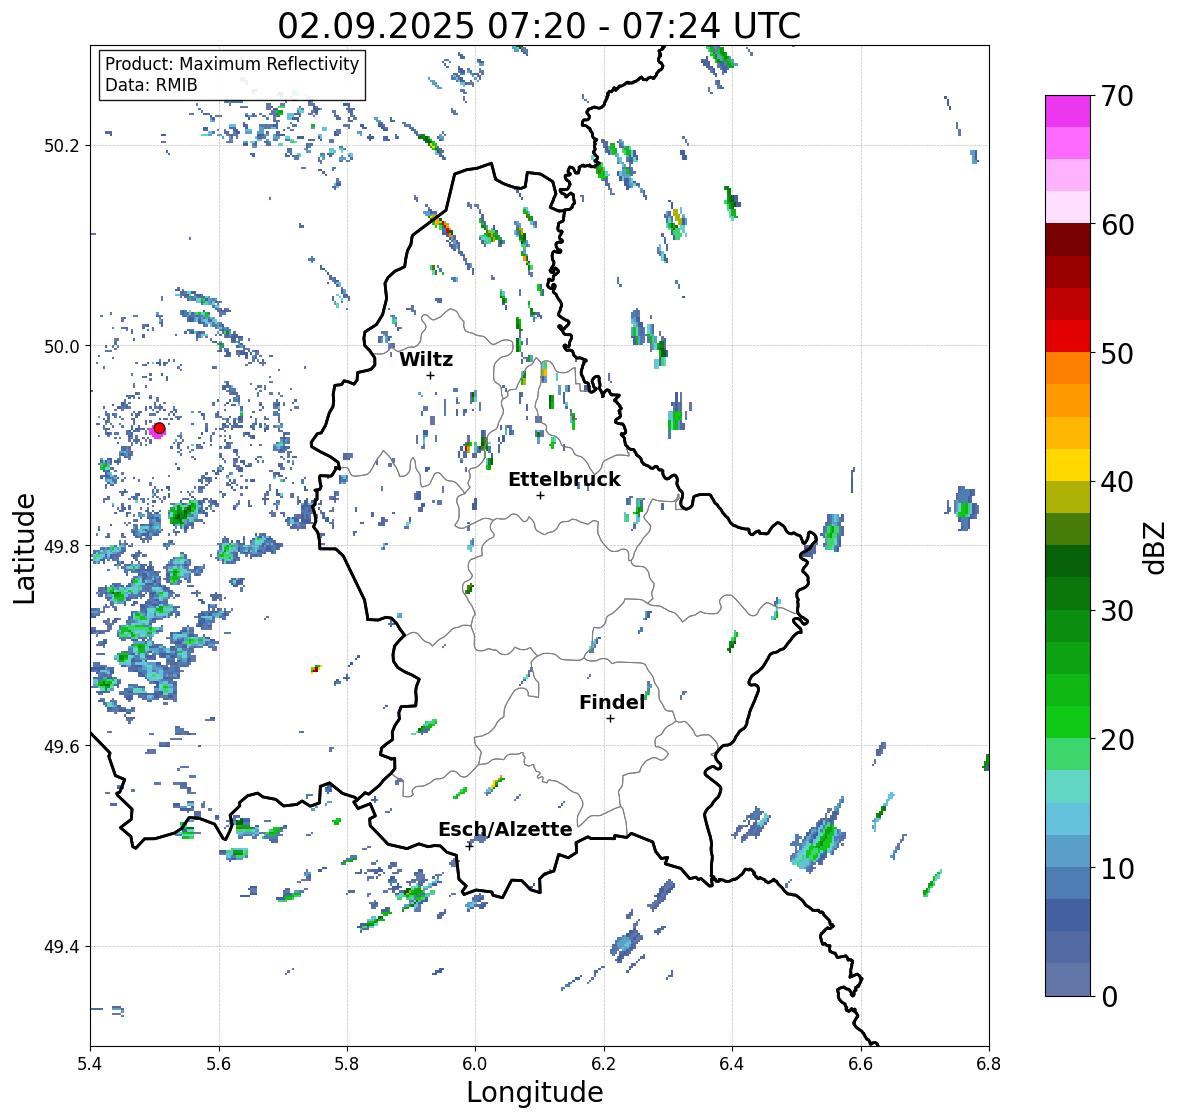Click the 6.8 longitude tick label
This screenshot has height=1117, width=1179.
[x=989, y=1063]
